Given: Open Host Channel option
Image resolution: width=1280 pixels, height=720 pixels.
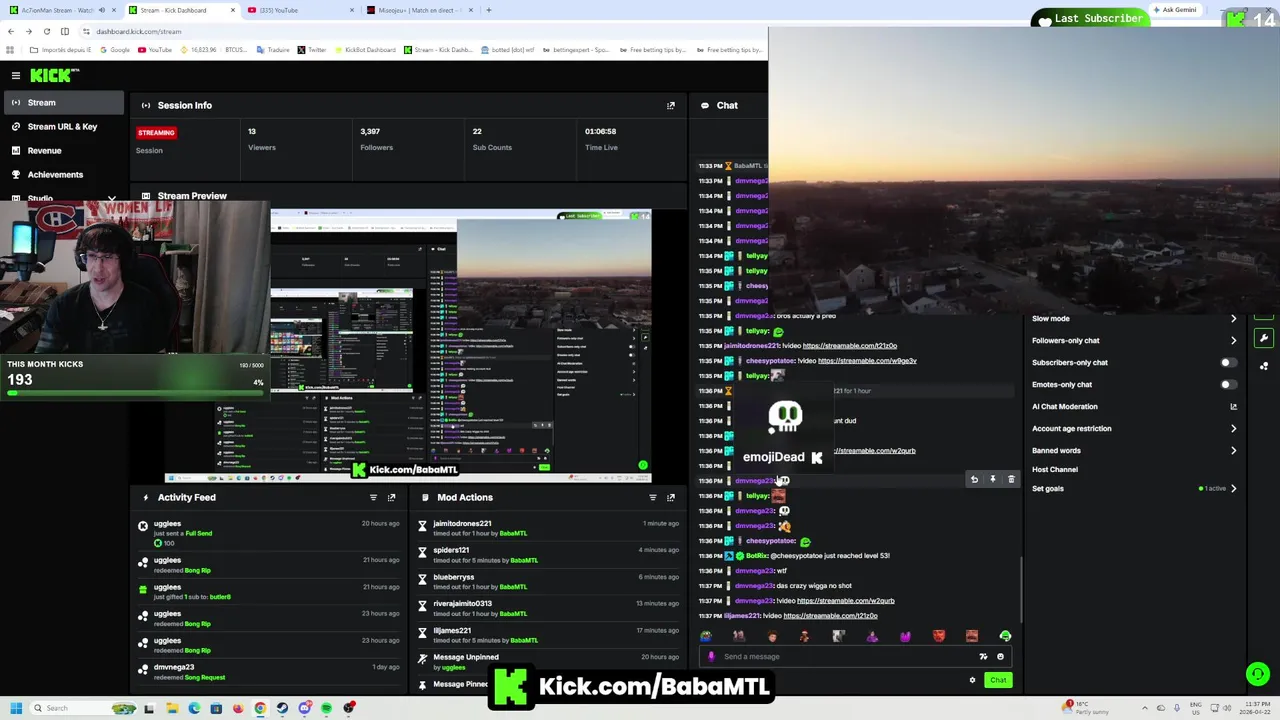Looking at the screenshot, I should point(1055,469).
